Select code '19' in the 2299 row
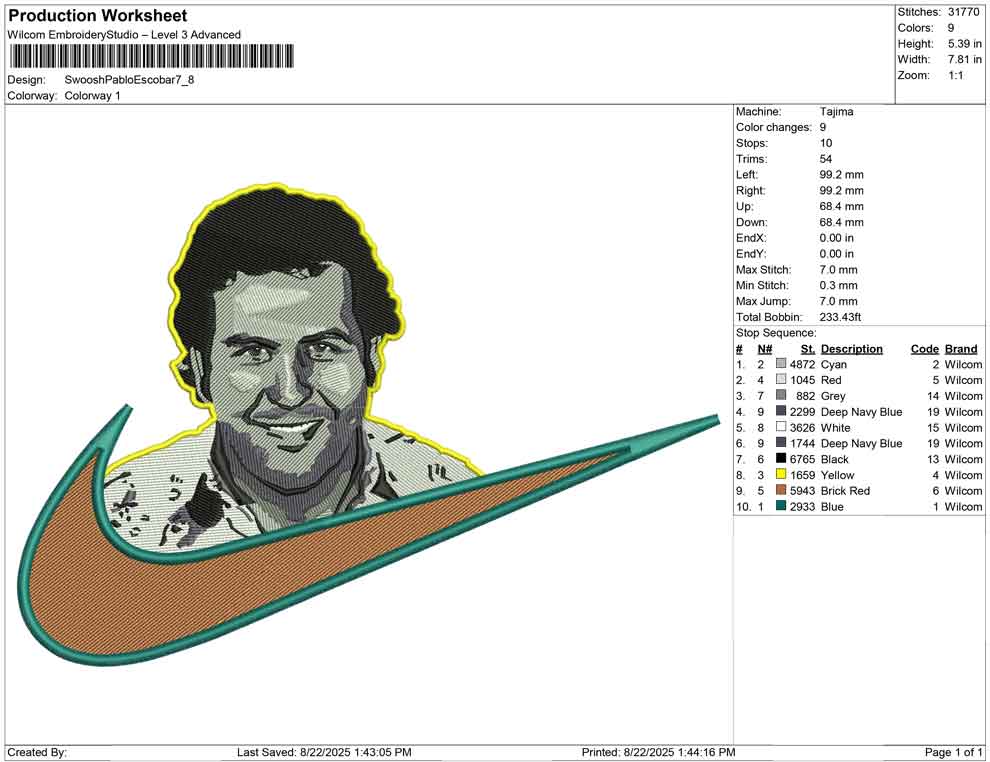The image size is (990, 762). (933, 412)
